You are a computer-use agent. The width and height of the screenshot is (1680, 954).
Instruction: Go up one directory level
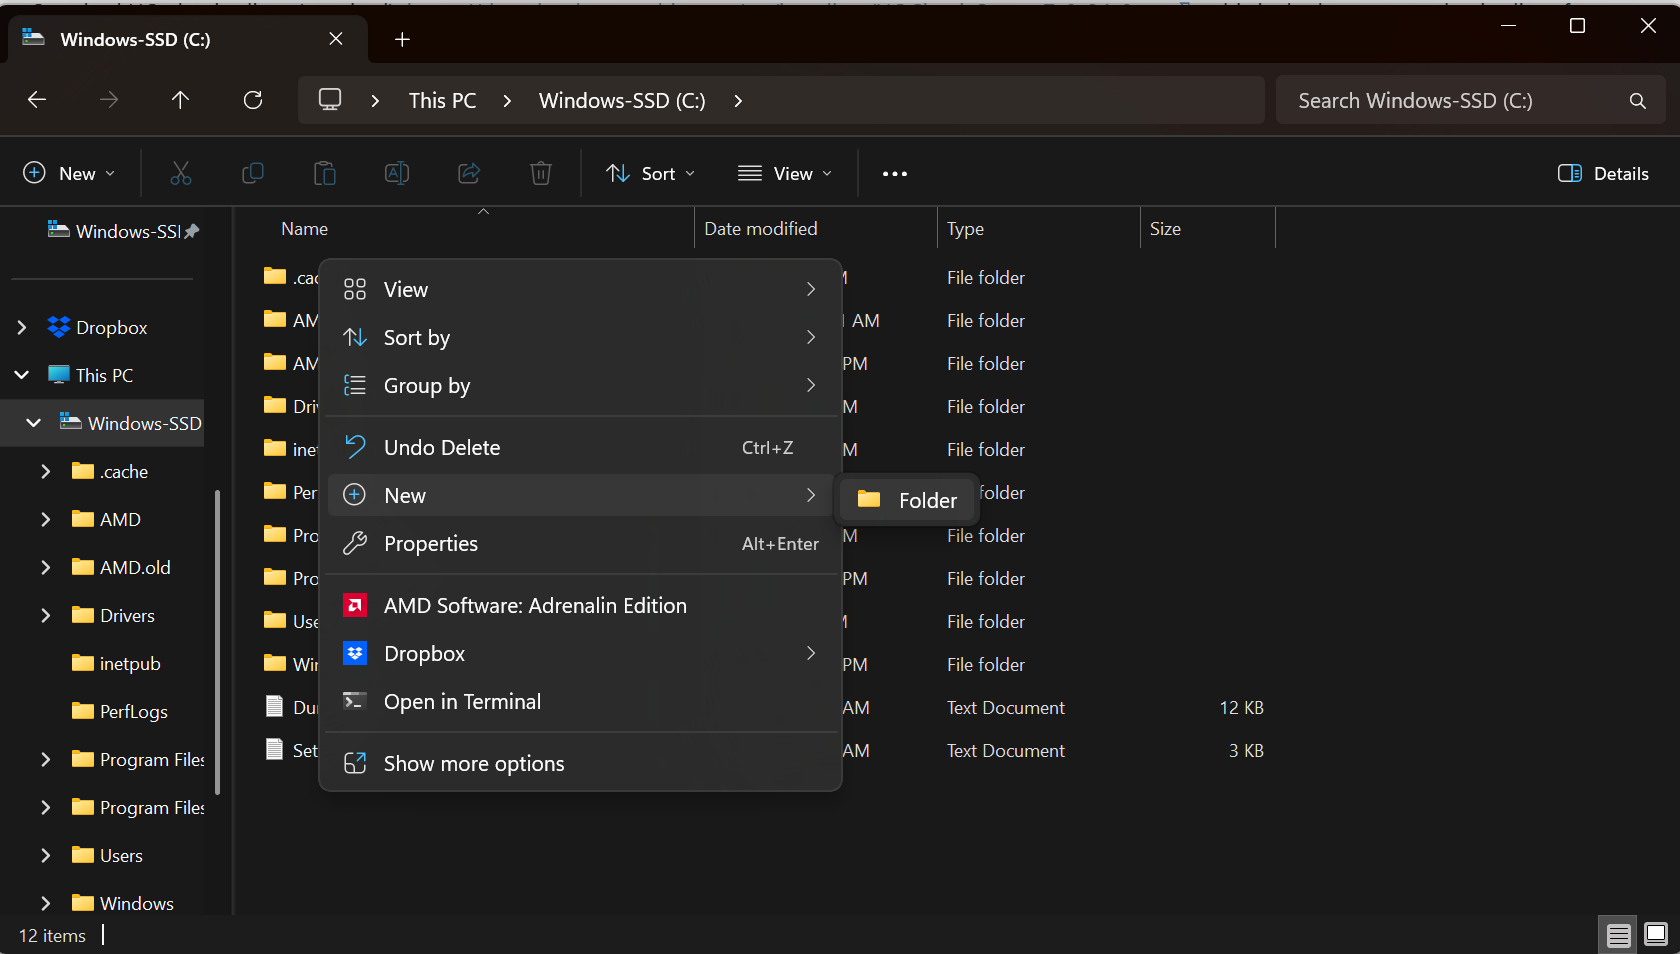click(x=180, y=100)
